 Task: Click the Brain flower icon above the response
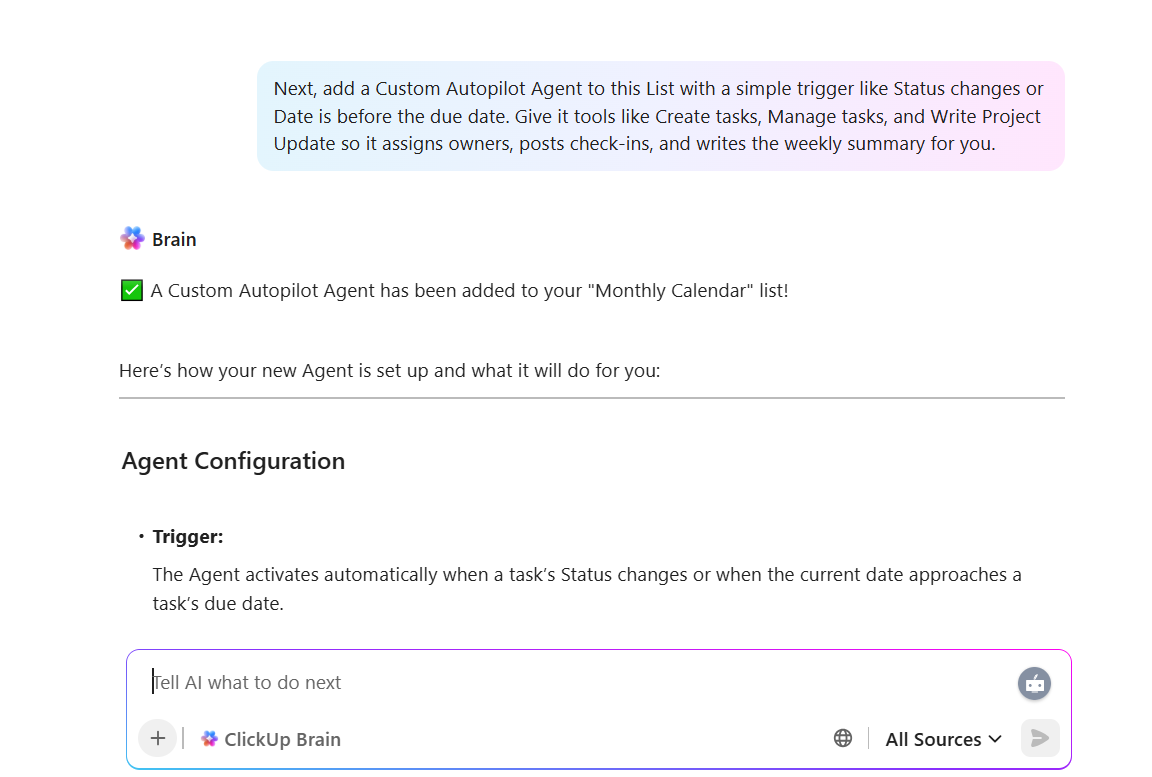click(x=132, y=237)
